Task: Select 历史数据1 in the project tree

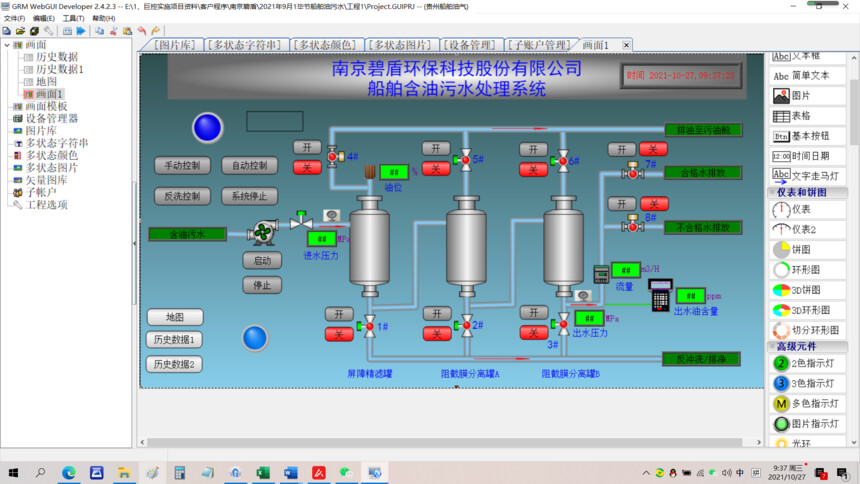Action: pyautogui.click(x=60, y=70)
